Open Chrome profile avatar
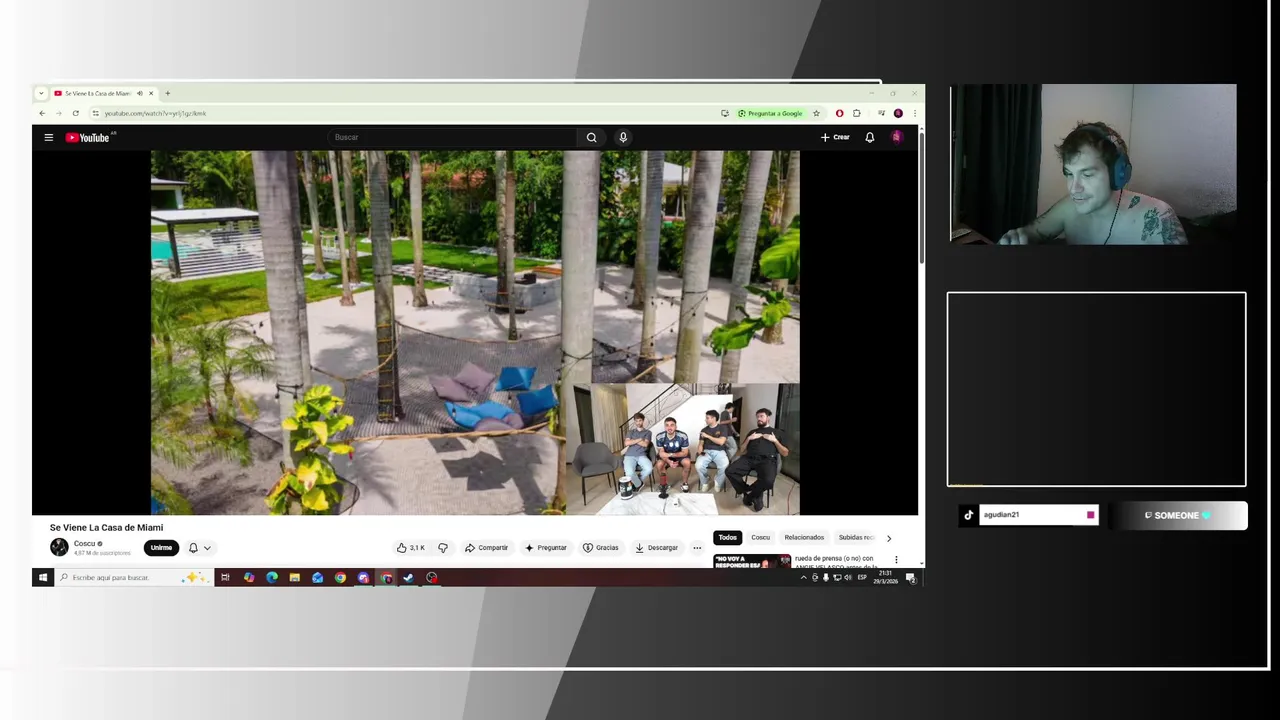This screenshot has height=720, width=1280. pyautogui.click(x=898, y=113)
